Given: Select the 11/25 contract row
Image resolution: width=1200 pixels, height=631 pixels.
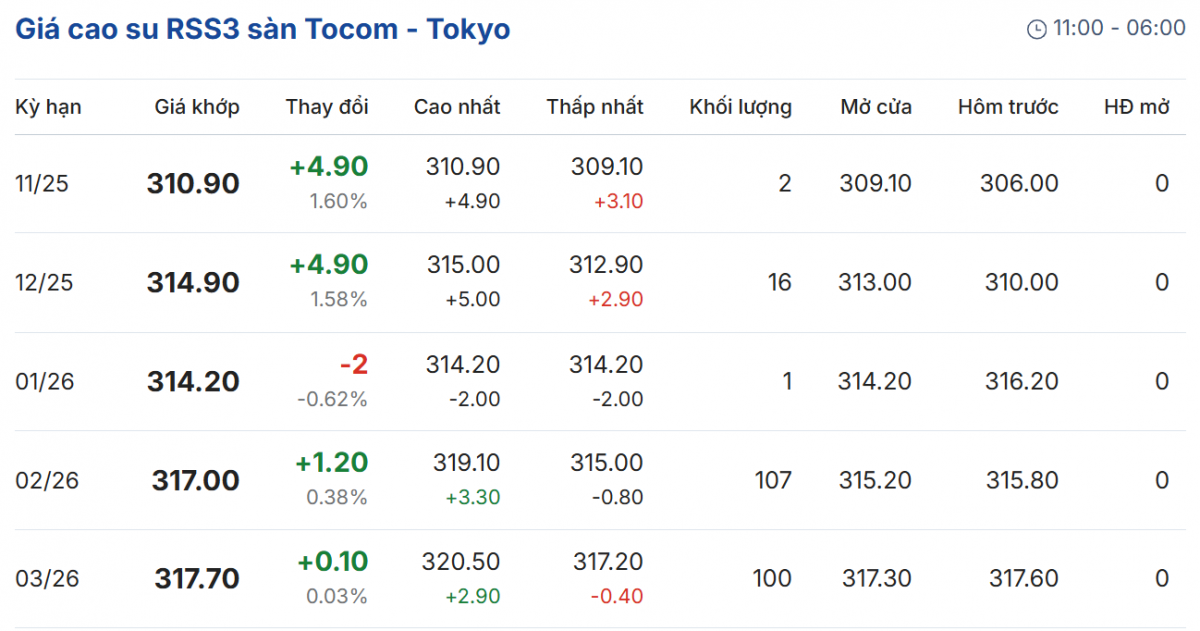Looking at the screenshot, I should coord(42,184).
